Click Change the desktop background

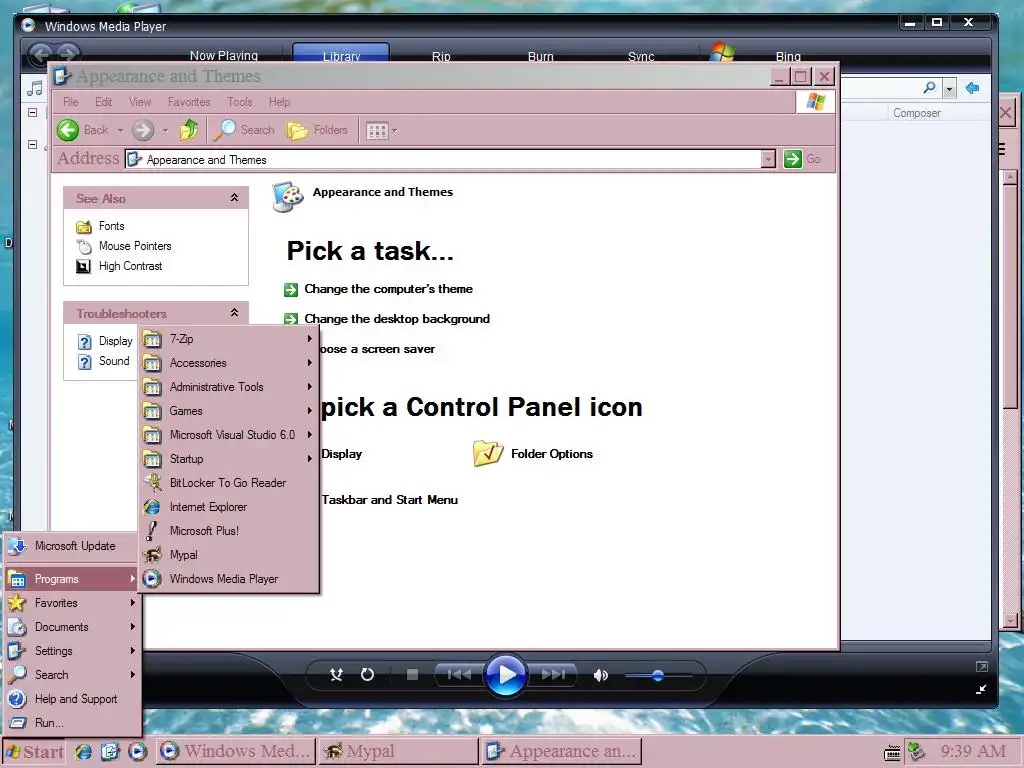pyautogui.click(x=397, y=319)
